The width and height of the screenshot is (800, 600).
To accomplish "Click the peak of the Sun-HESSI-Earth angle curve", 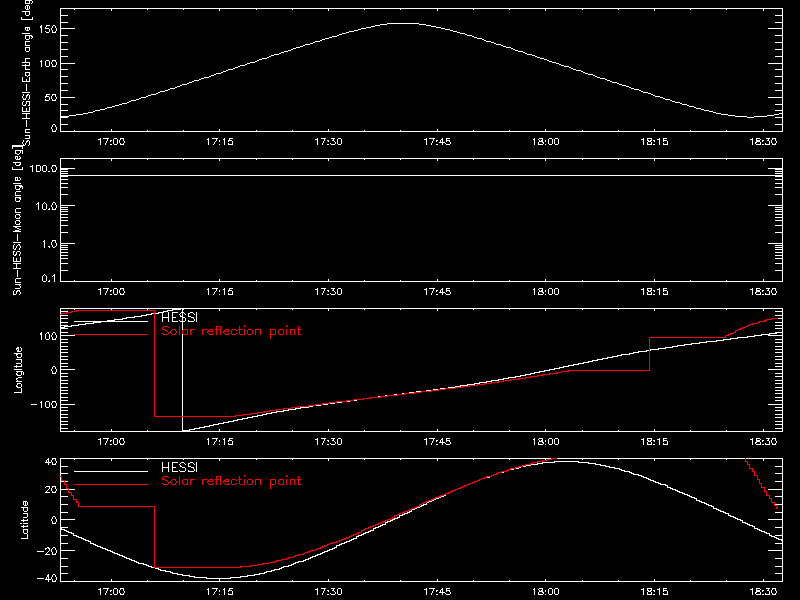I will point(404,23).
